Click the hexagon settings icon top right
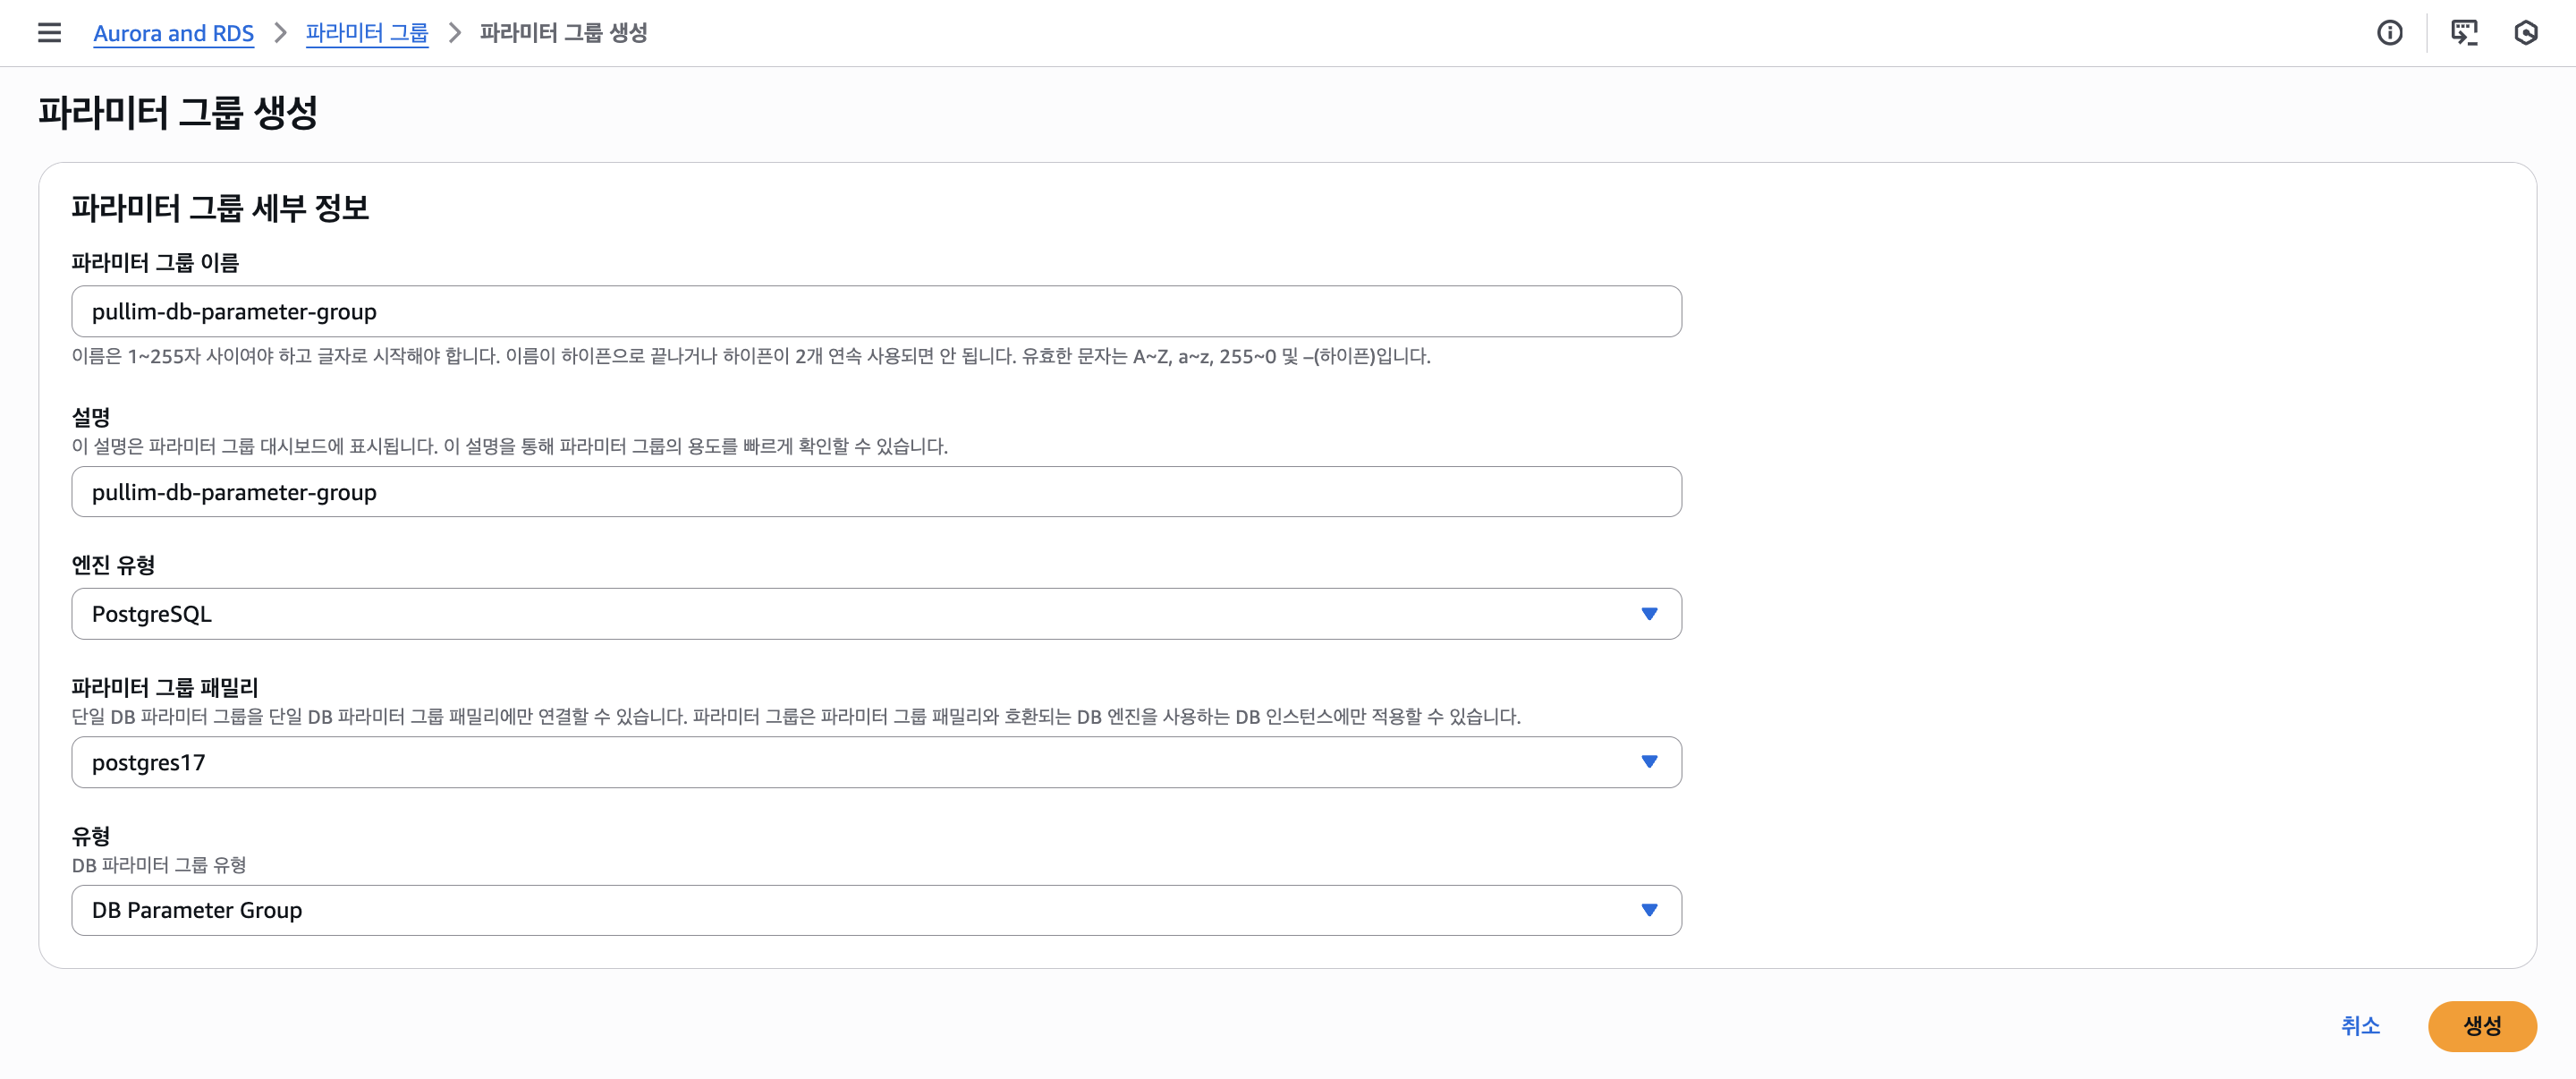This screenshot has width=2576, height=1079. pyautogui.click(x=2525, y=33)
